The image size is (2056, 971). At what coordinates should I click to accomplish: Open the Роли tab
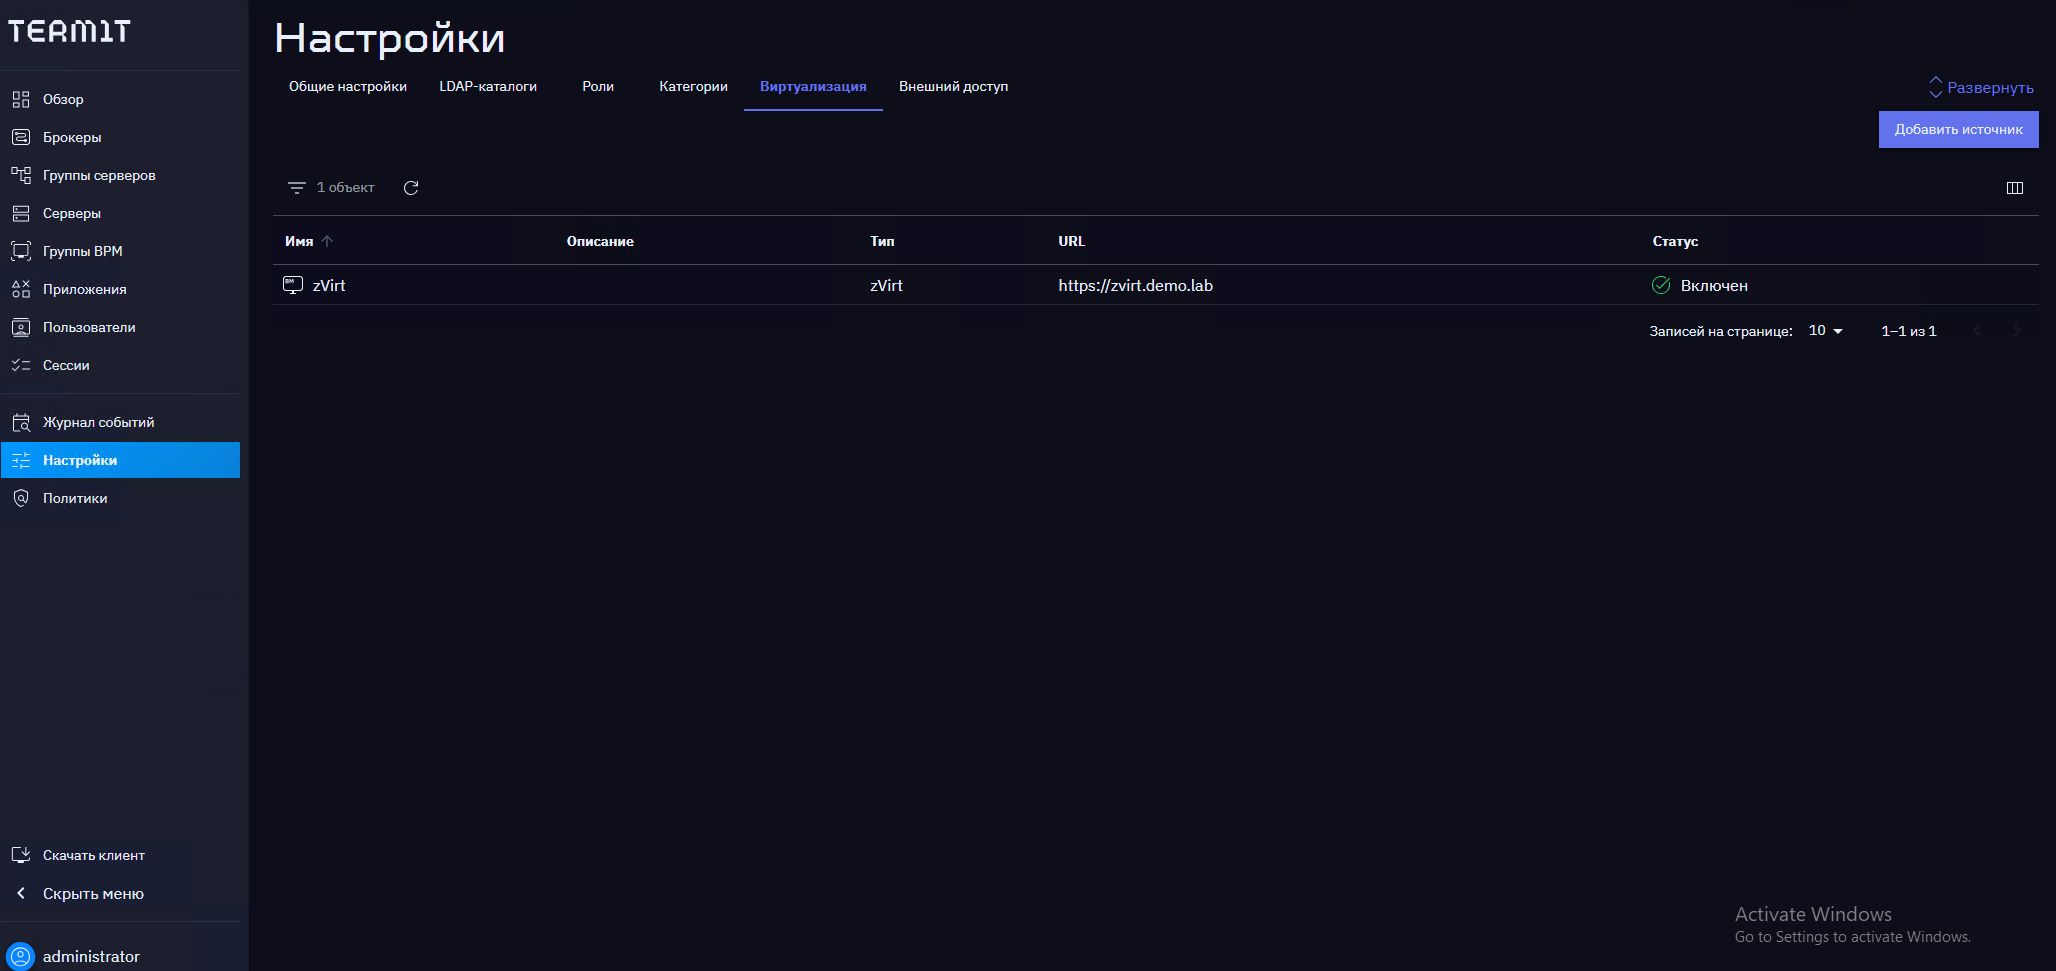598,87
